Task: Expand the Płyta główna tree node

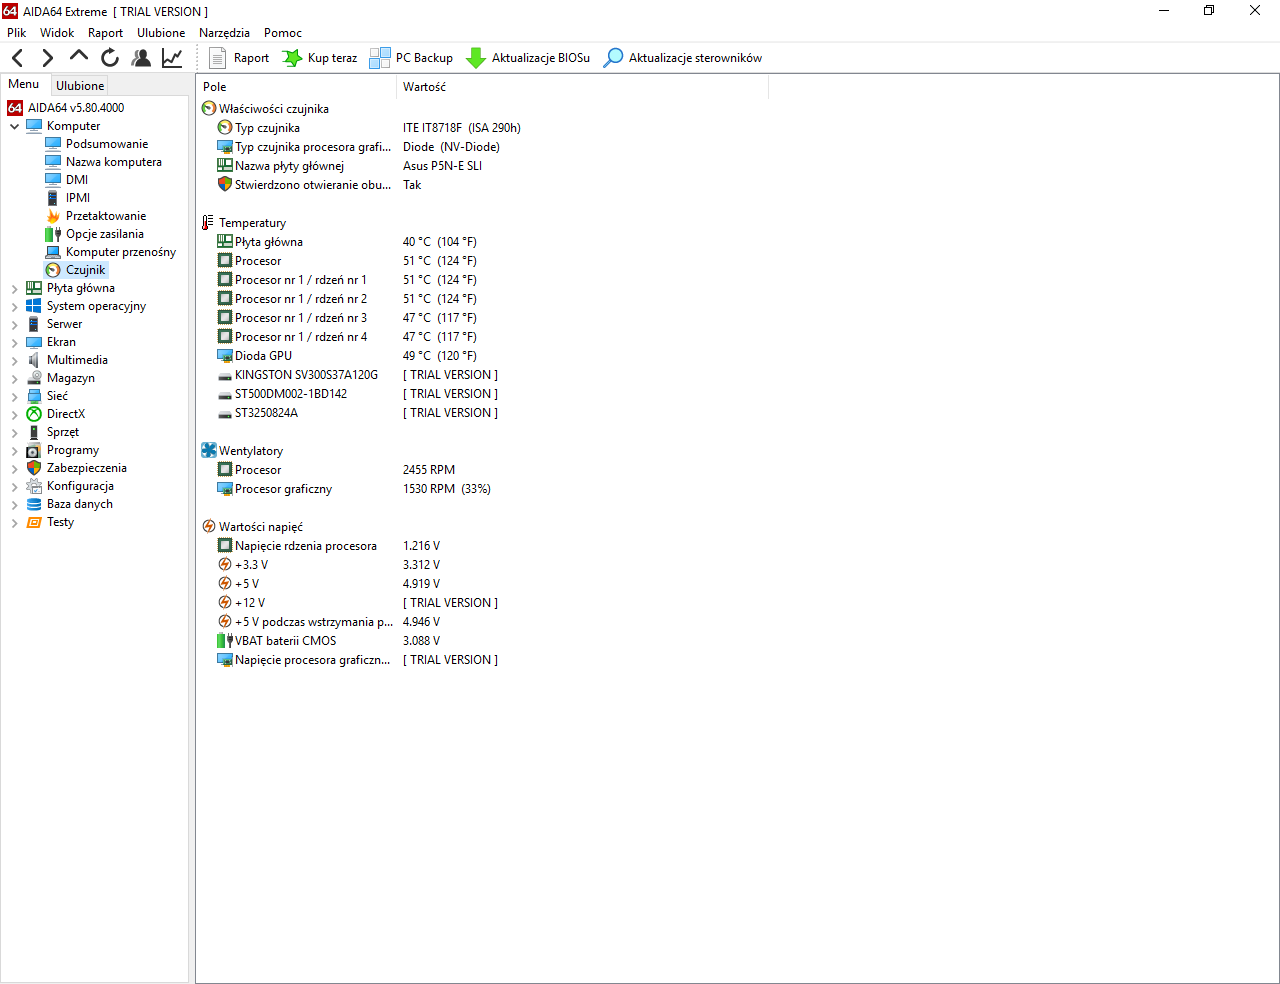Action: pyautogui.click(x=14, y=289)
